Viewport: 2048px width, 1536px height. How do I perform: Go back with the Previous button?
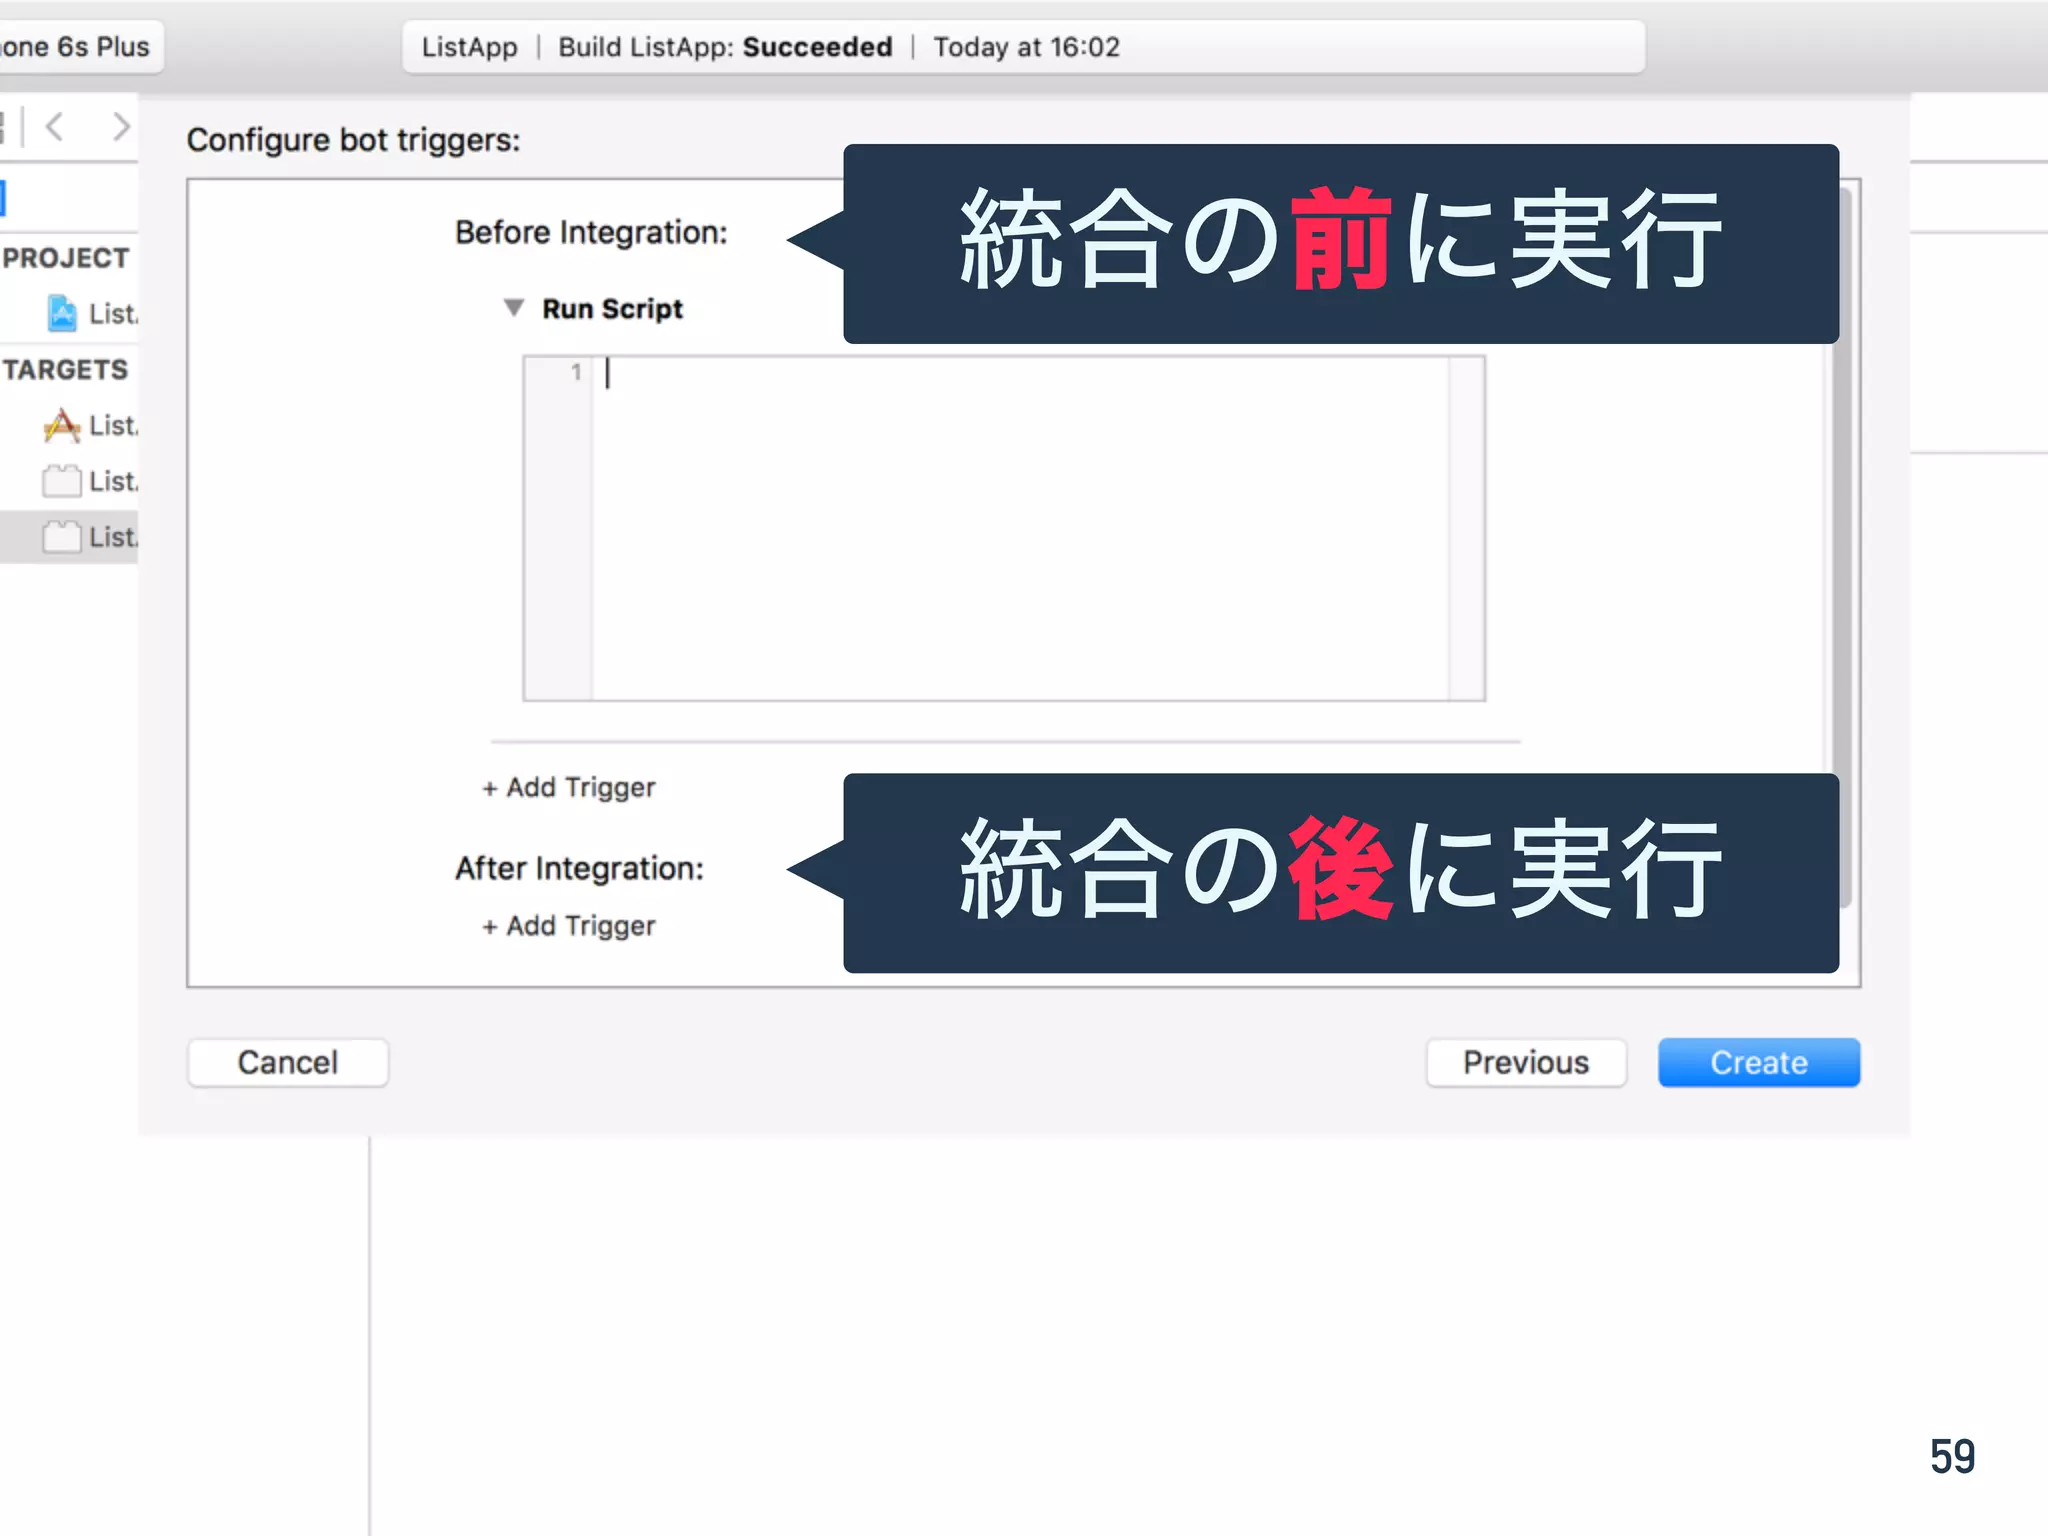1525,1062
